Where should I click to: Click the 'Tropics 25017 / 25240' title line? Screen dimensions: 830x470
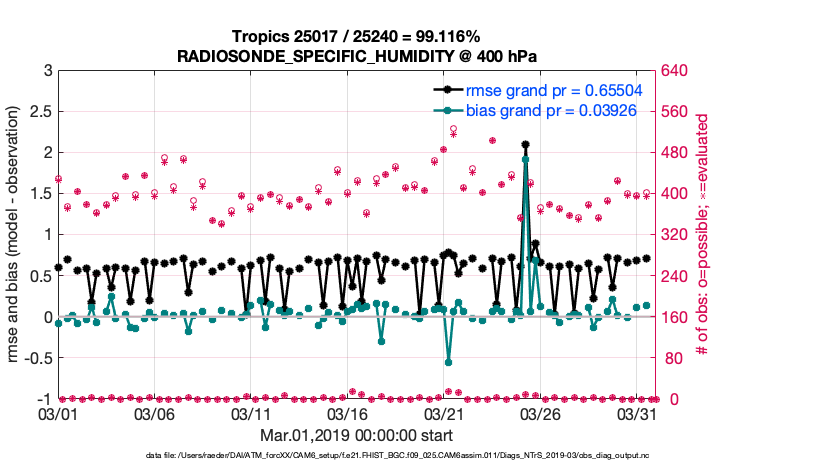pos(356,37)
